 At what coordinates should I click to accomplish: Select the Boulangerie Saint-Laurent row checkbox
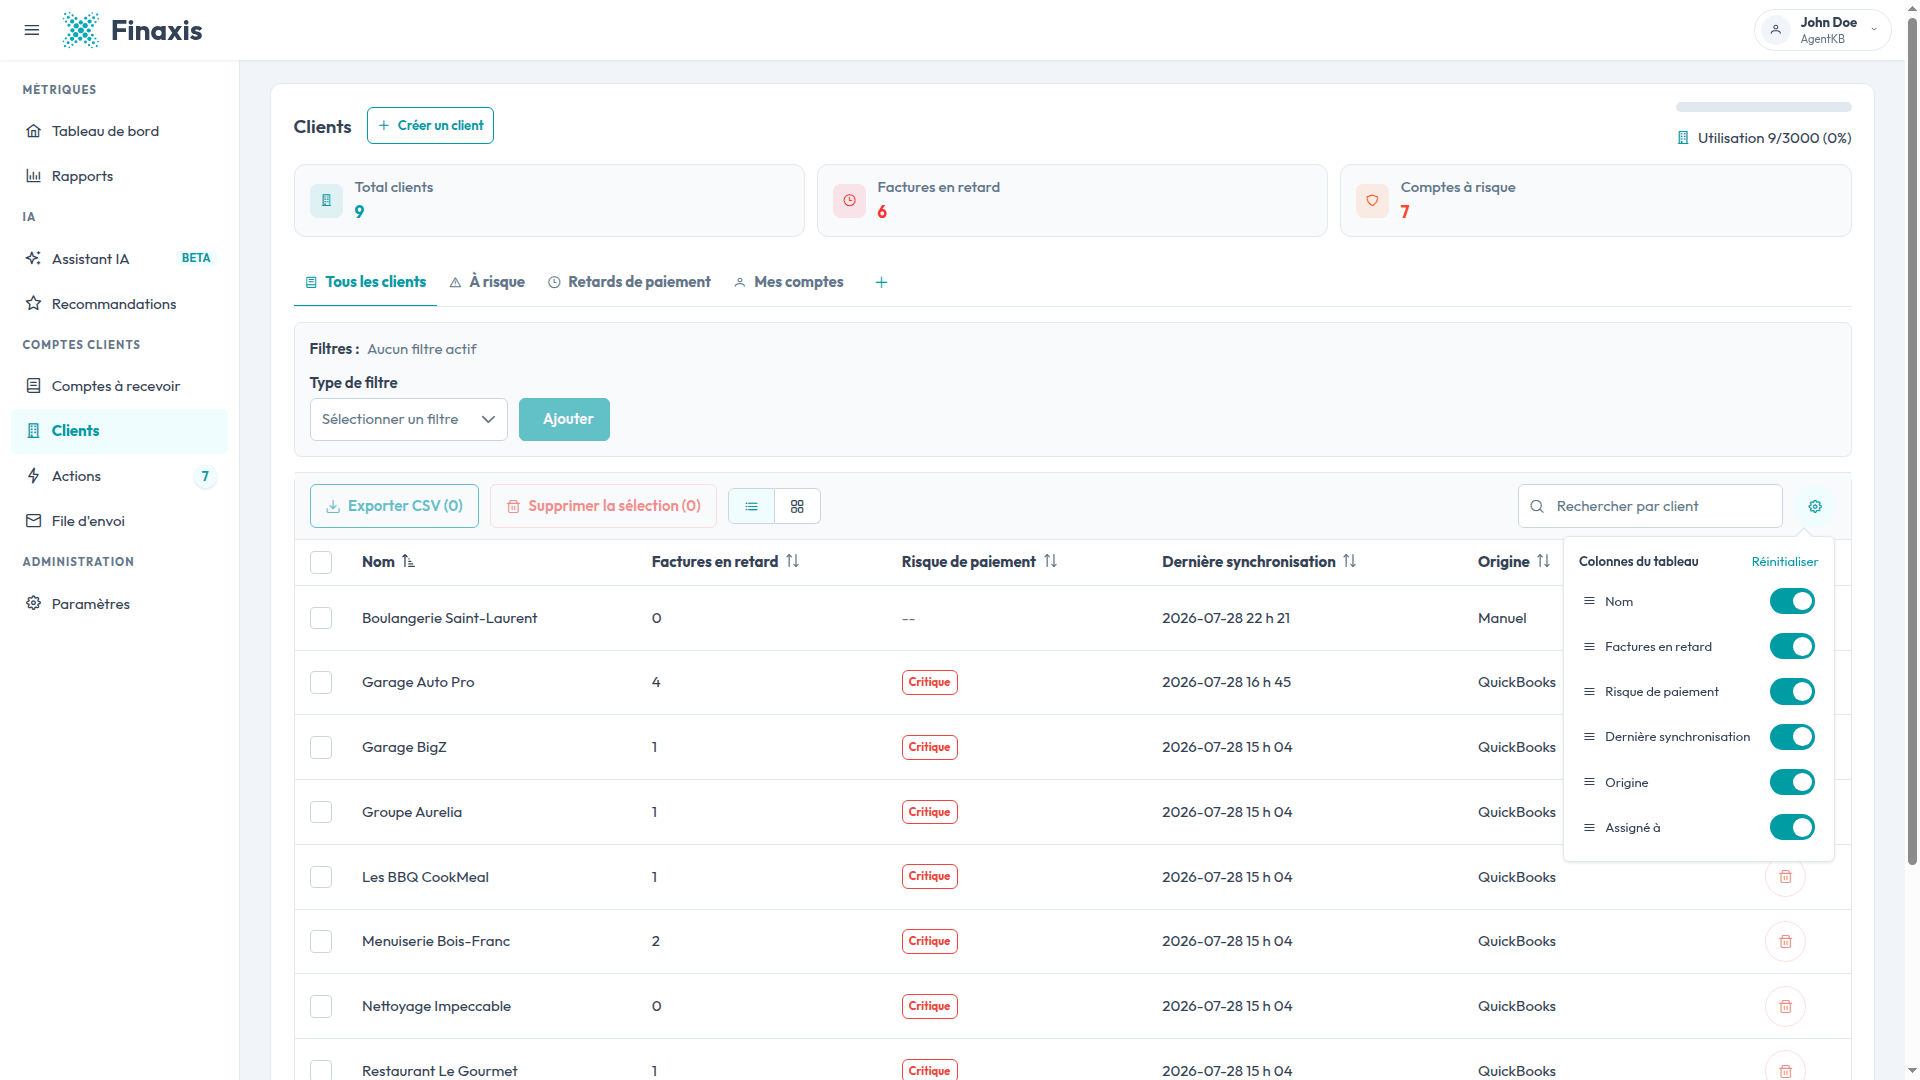(x=321, y=619)
